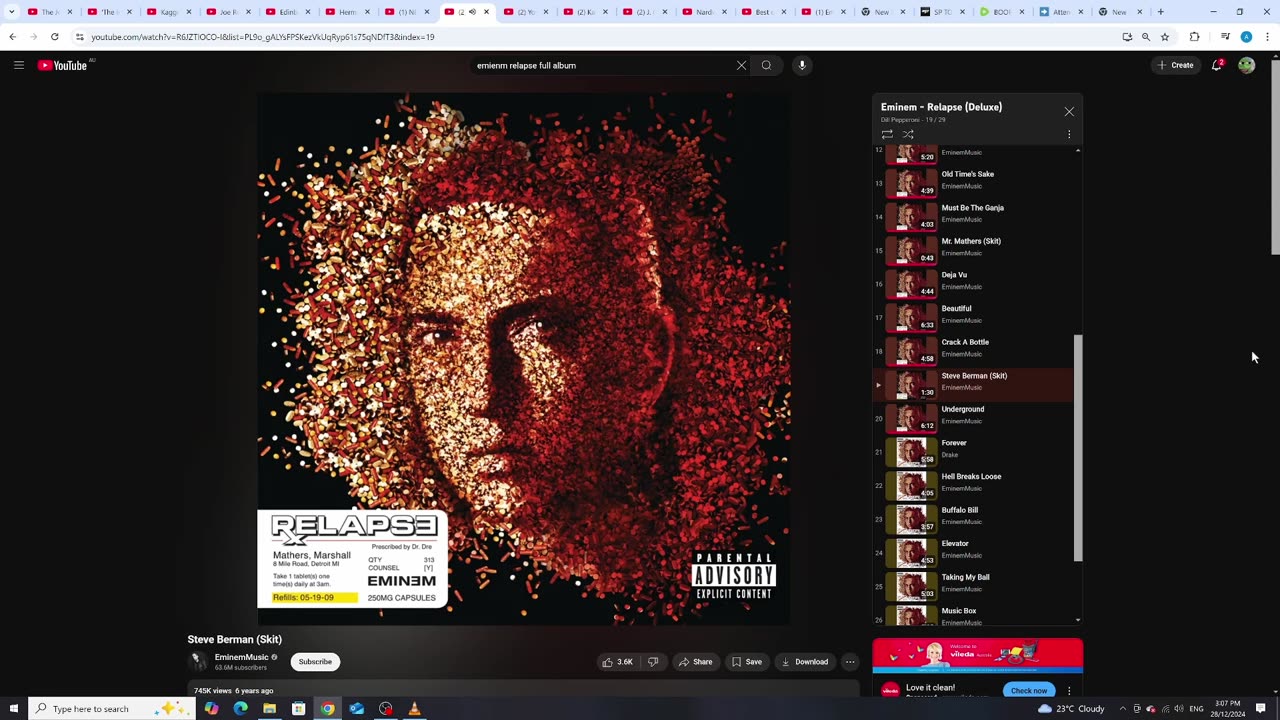Image resolution: width=1280 pixels, height=720 pixels.
Task: Open playlist panel three-dot options
Action: click(1068, 134)
